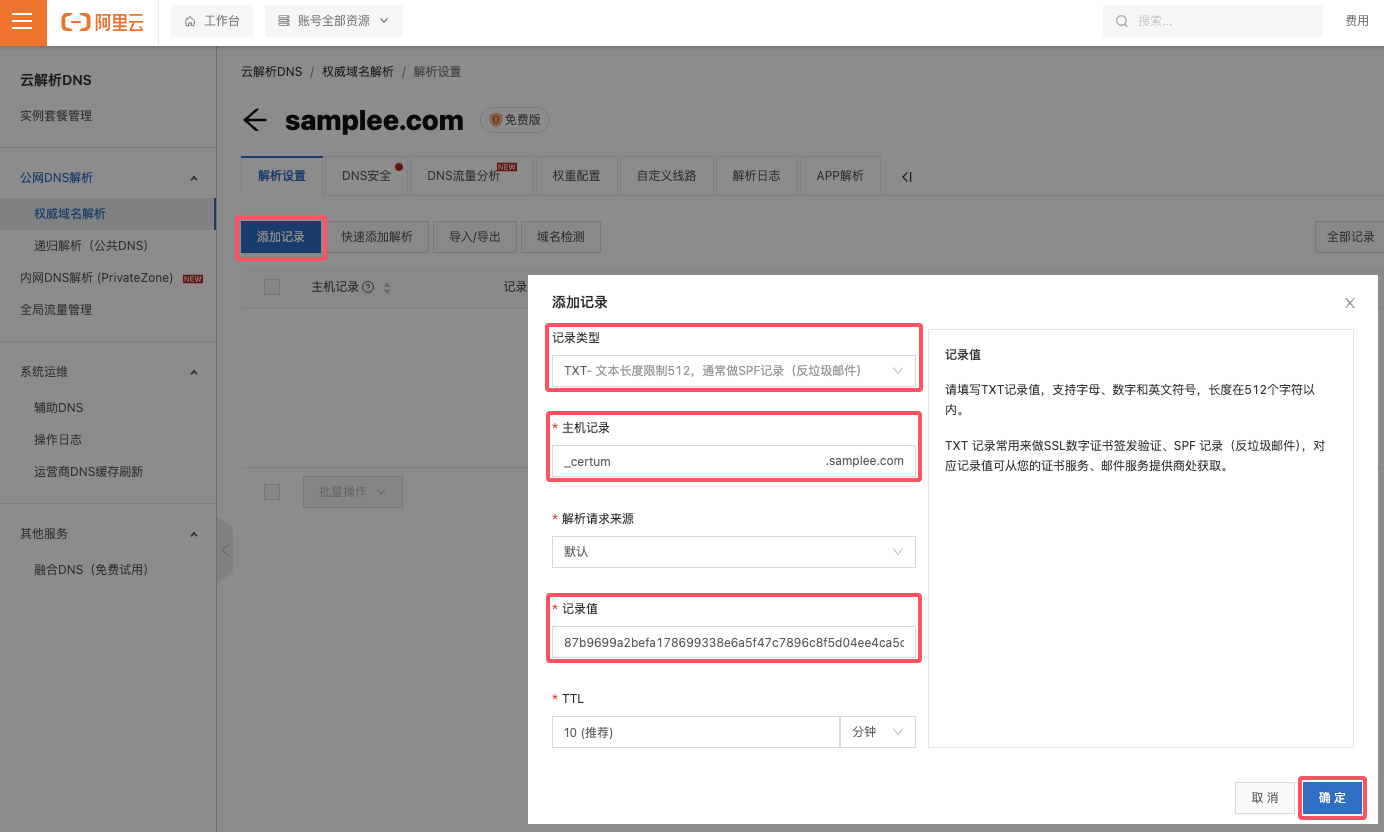Select 权威域名解析 in the sidebar
The image size is (1384, 832).
pos(108,214)
